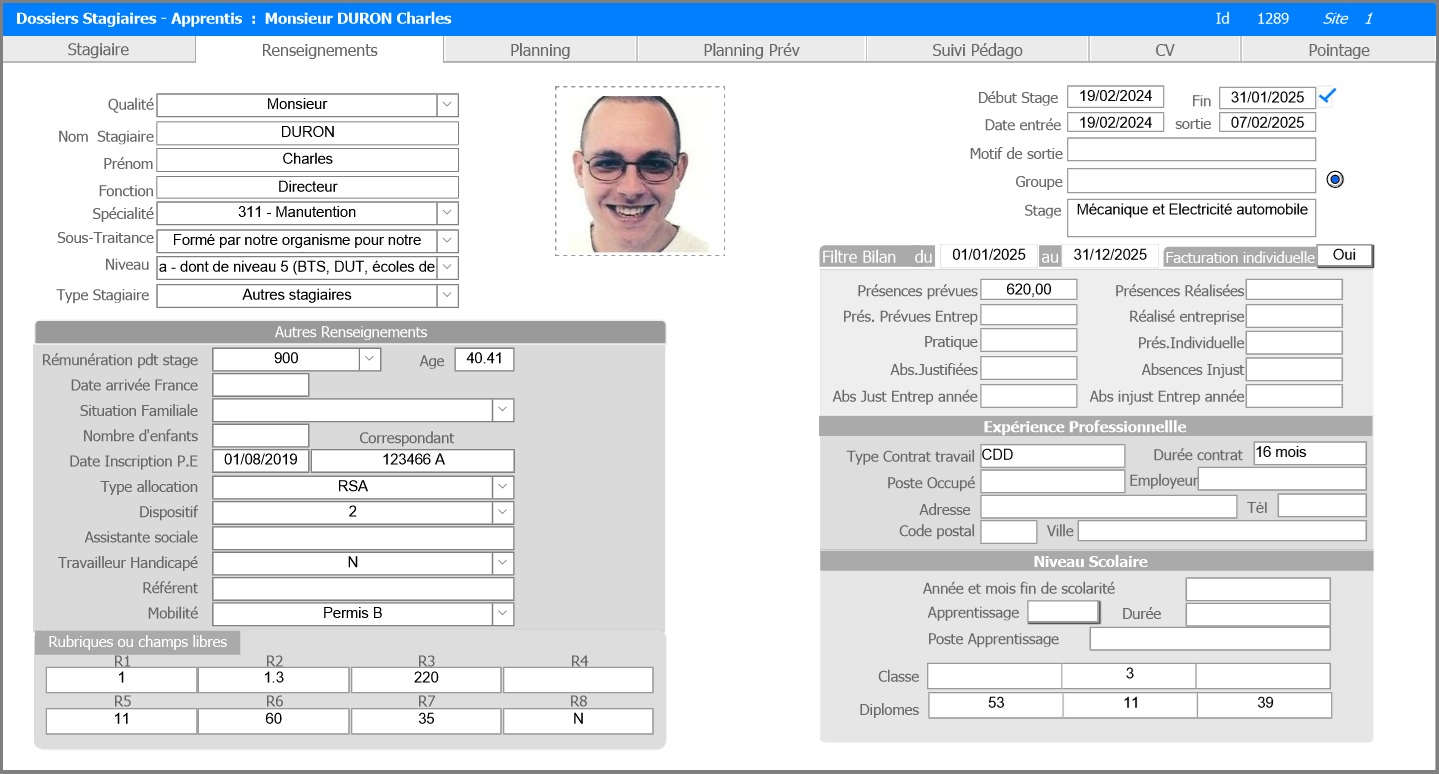Open the Situation Familiale dropdown
Screen dimensions: 1439x774
502,410
